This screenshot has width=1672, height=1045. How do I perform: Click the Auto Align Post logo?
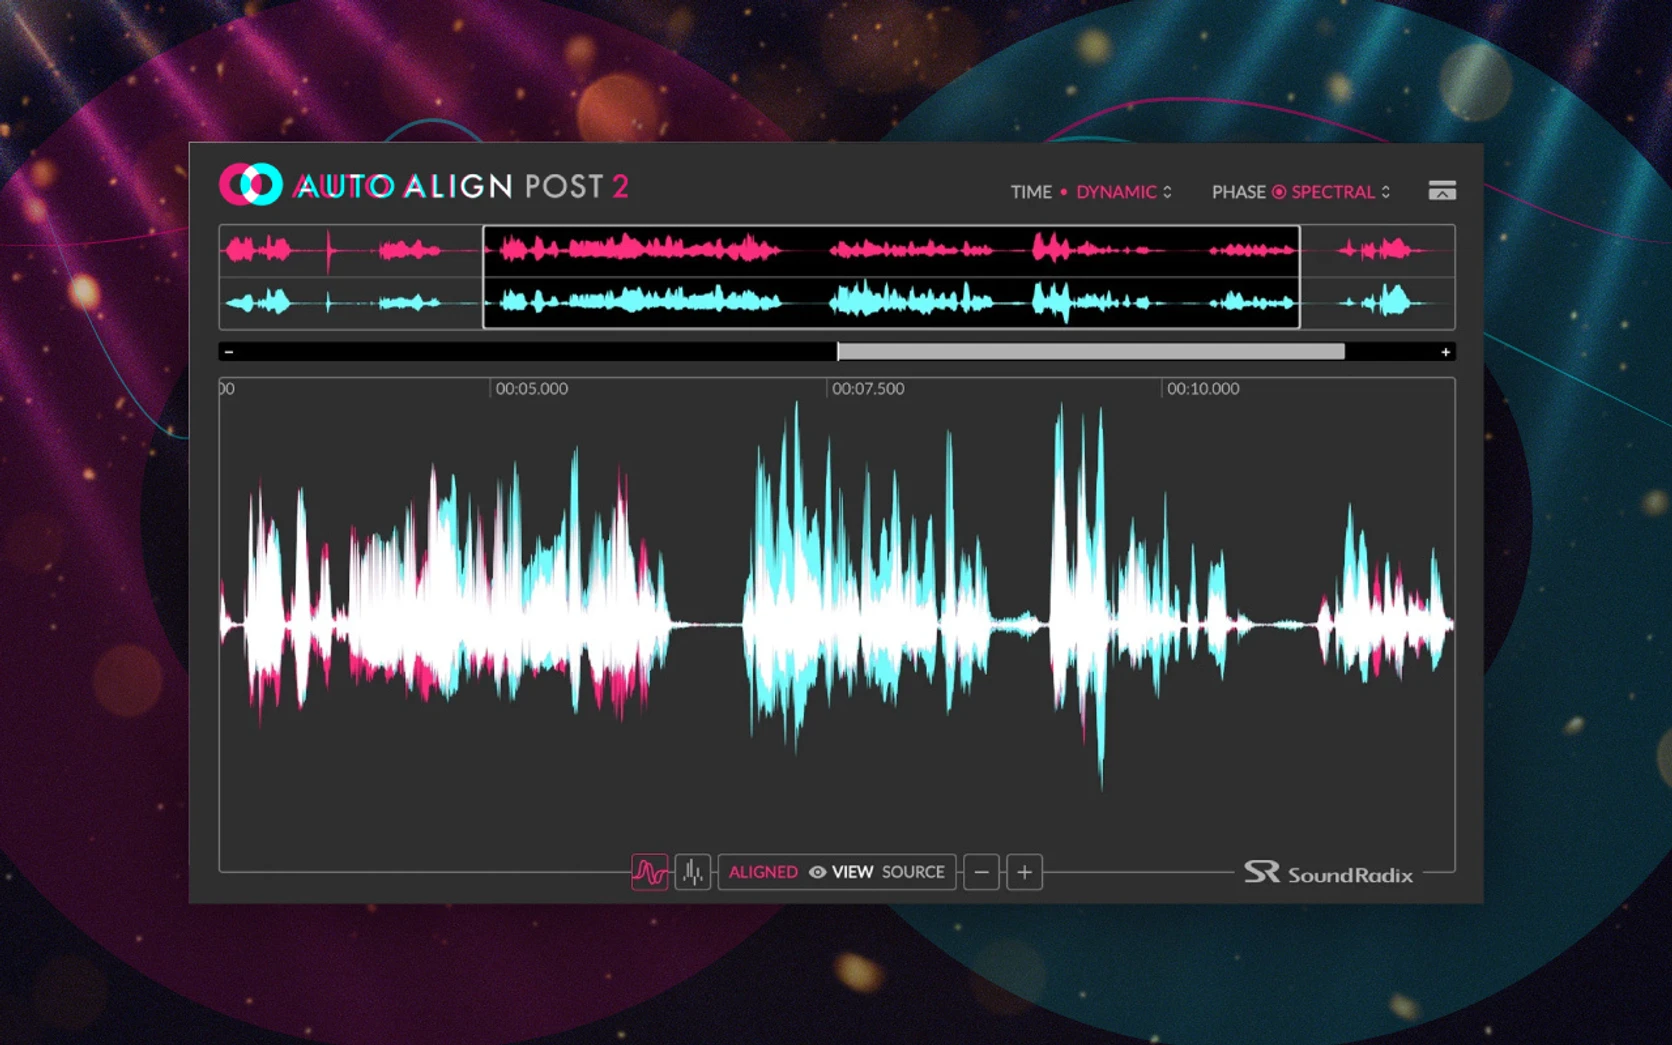tap(251, 185)
